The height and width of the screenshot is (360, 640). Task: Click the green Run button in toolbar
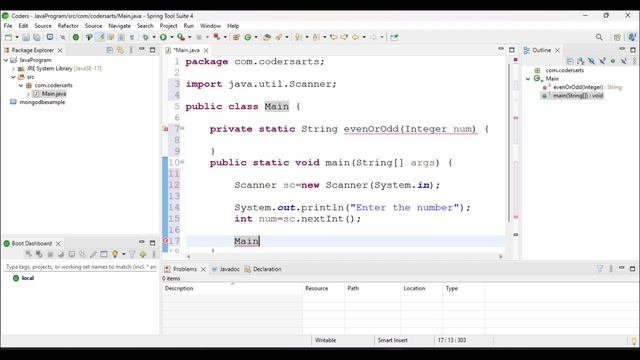163,37
